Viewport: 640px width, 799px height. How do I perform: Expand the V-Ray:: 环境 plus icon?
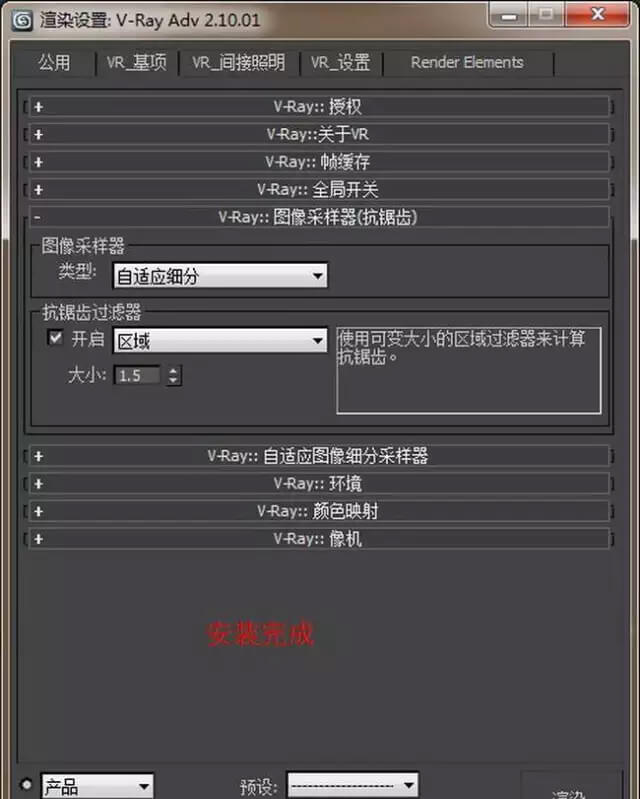(38, 484)
